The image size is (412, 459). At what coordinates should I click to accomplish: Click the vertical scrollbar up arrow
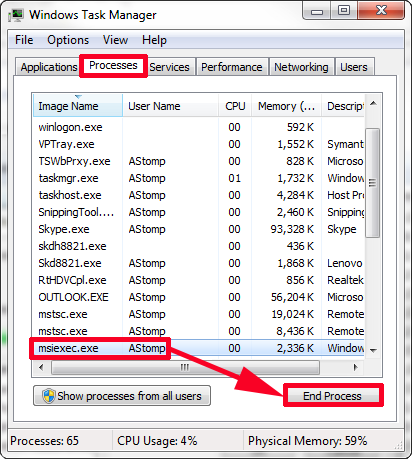click(x=373, y=104)
